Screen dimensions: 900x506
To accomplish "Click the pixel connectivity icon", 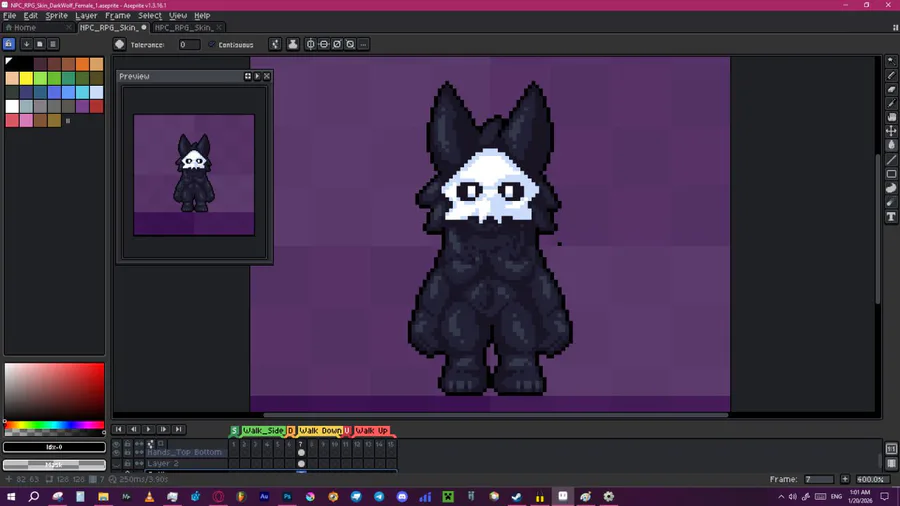I will click(x=275, y=44).
